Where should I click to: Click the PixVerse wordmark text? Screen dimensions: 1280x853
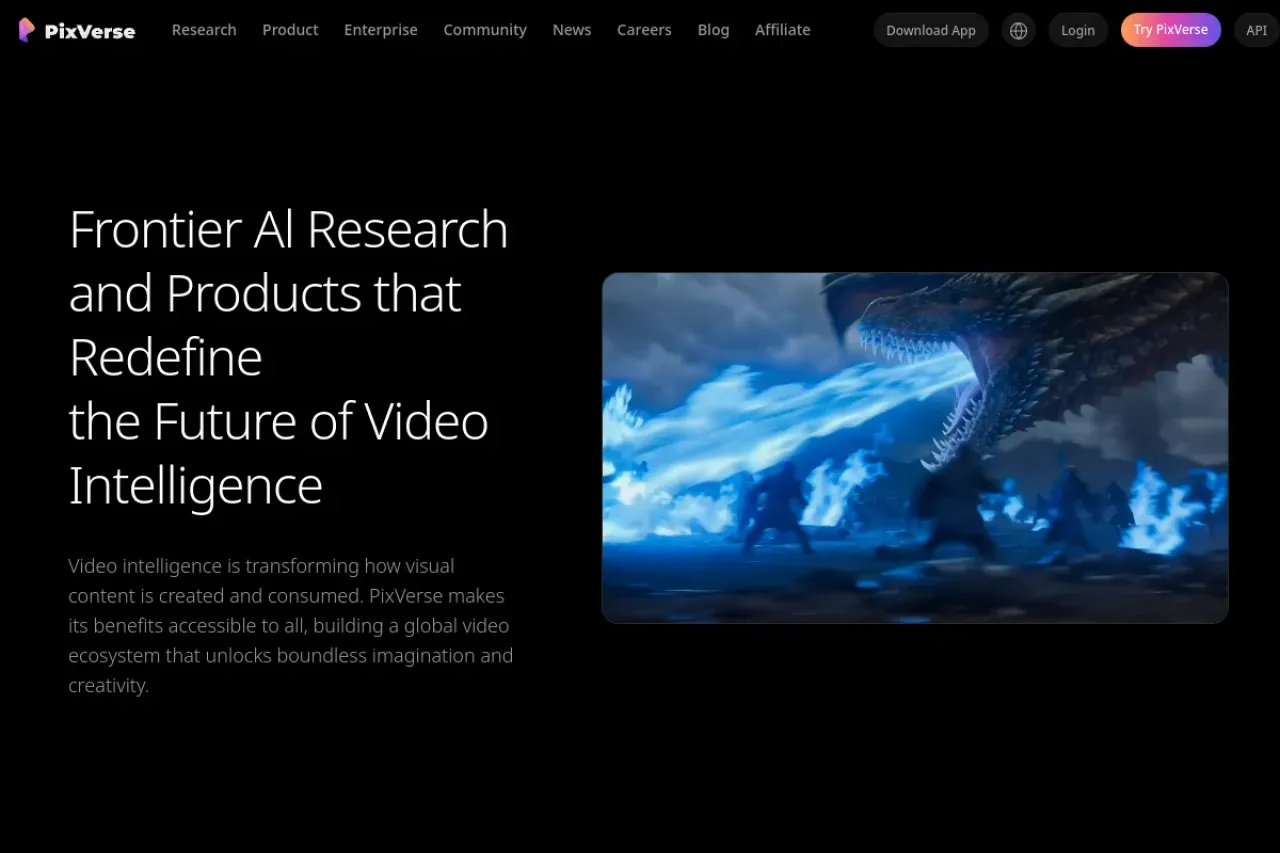pyautogui.click(x=90, y=31)
